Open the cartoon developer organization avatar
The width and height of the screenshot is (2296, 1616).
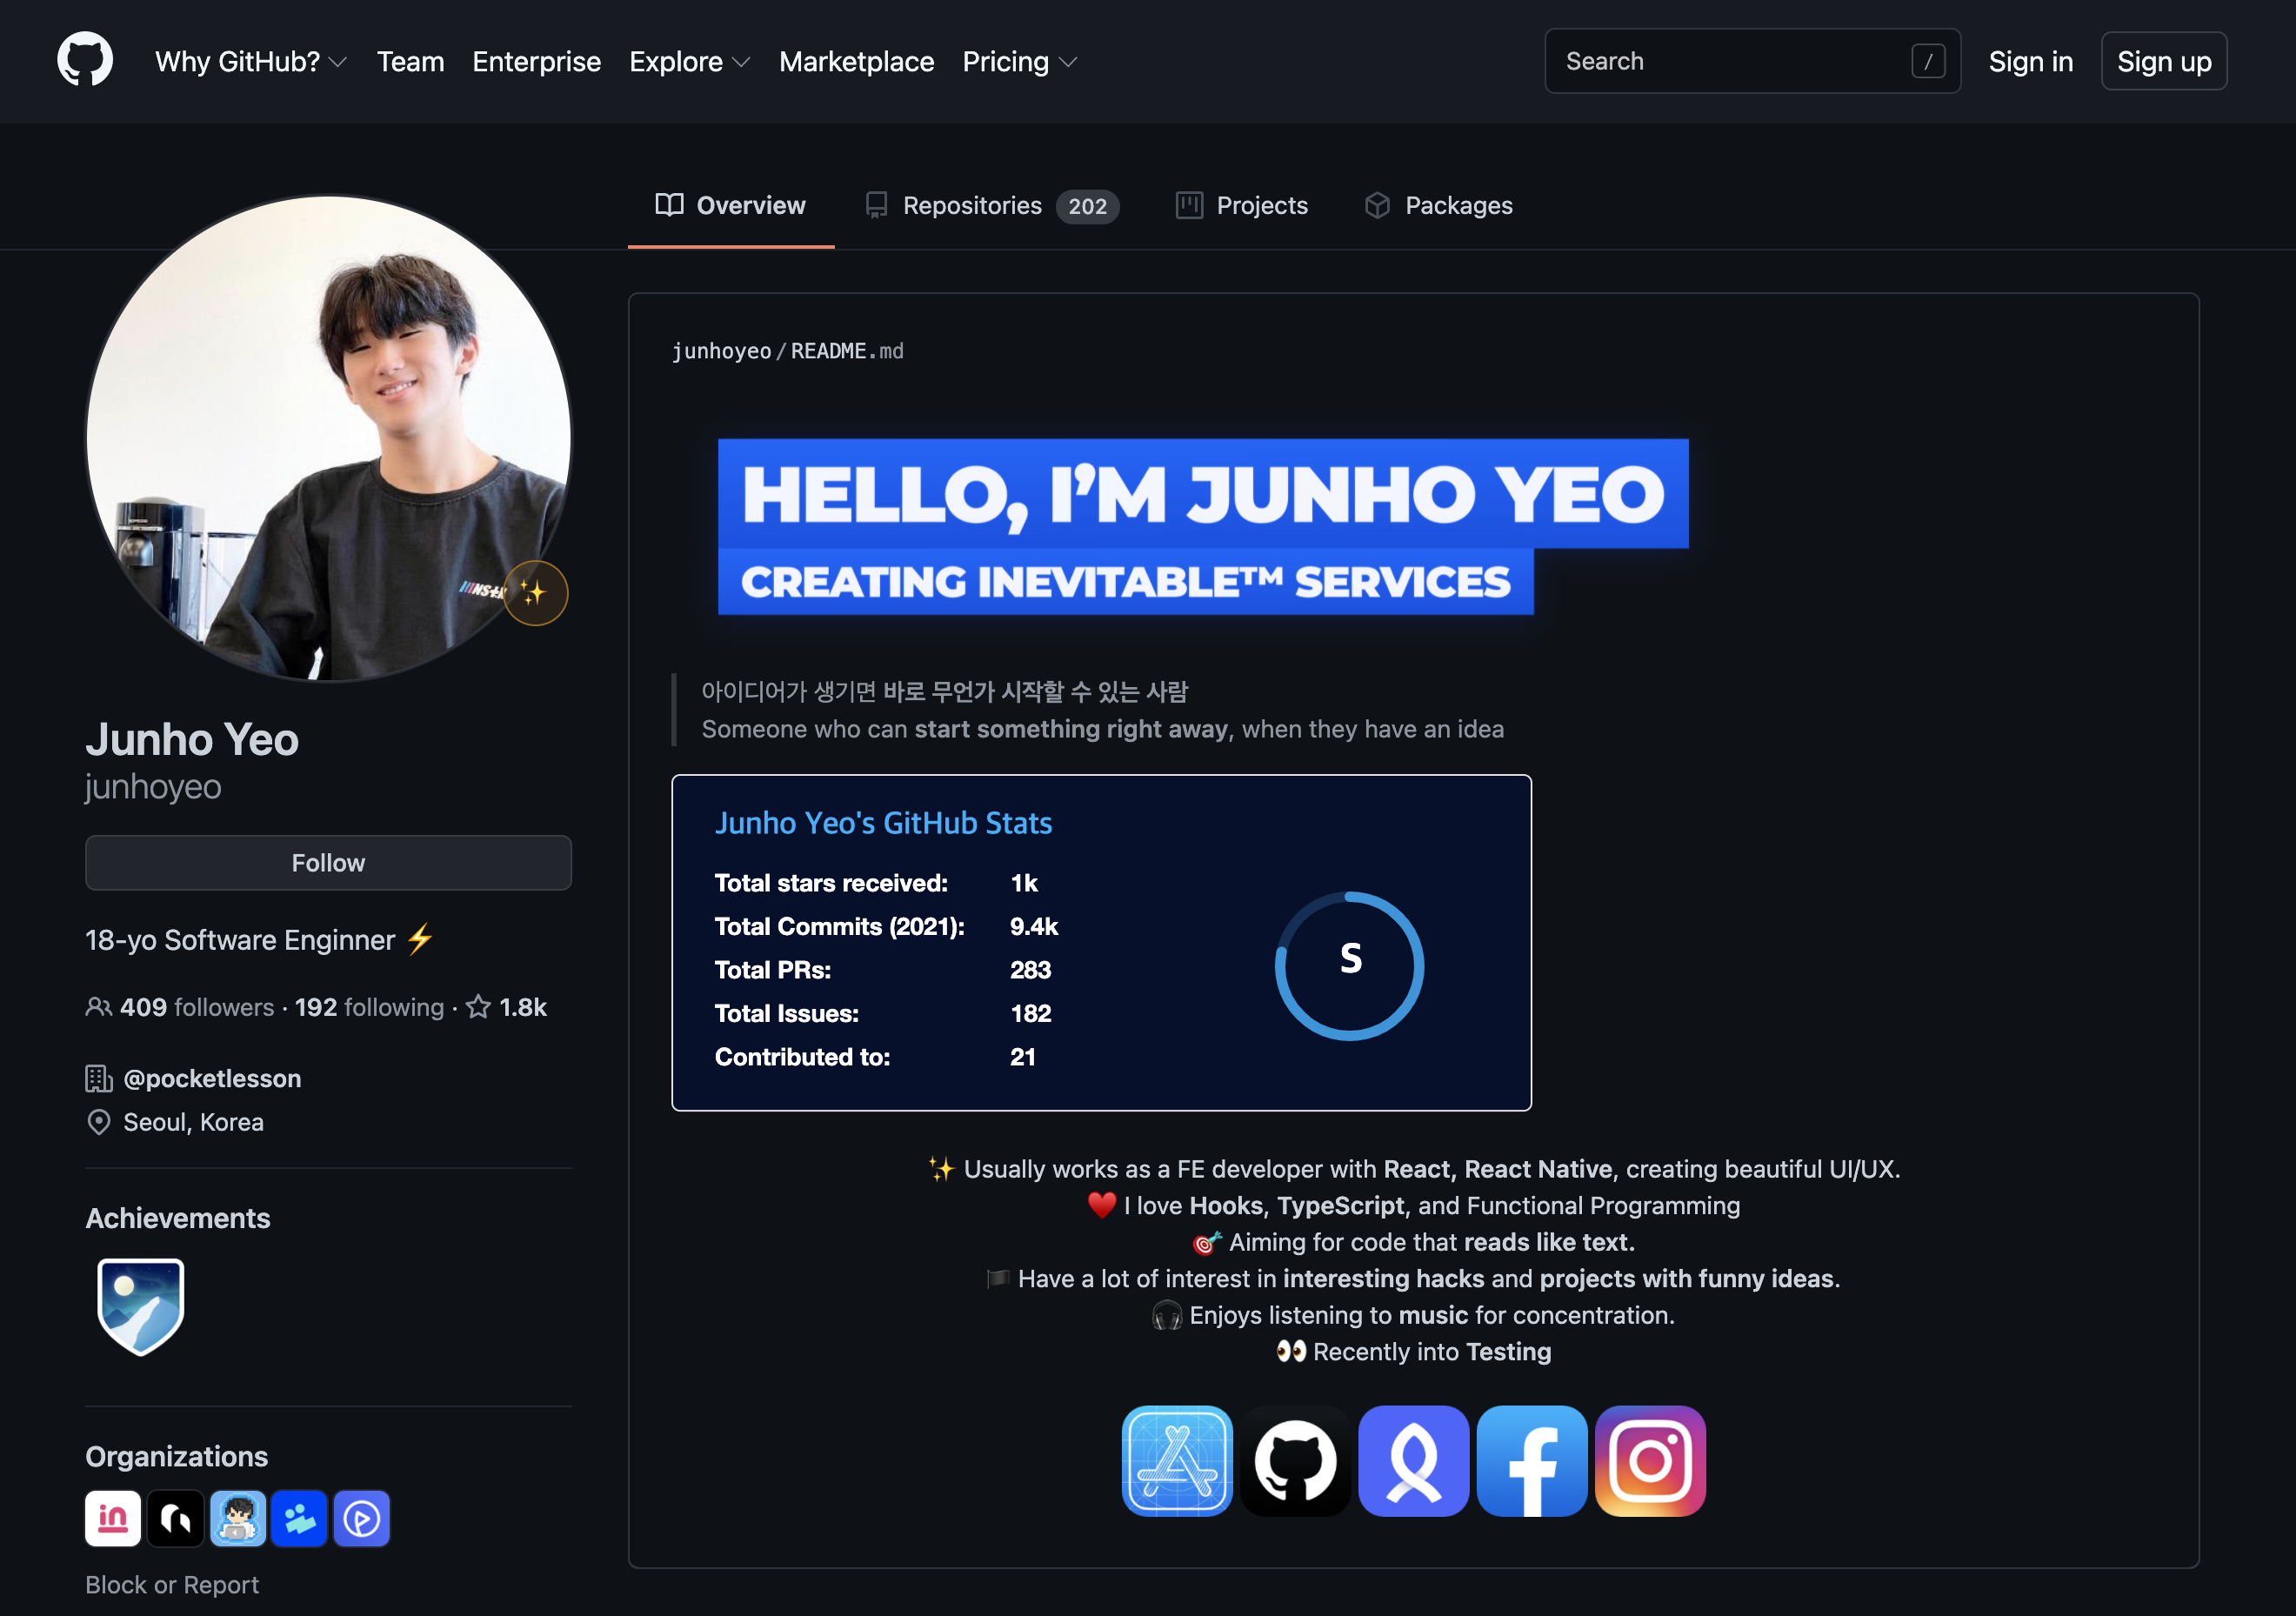(238, 1518)
